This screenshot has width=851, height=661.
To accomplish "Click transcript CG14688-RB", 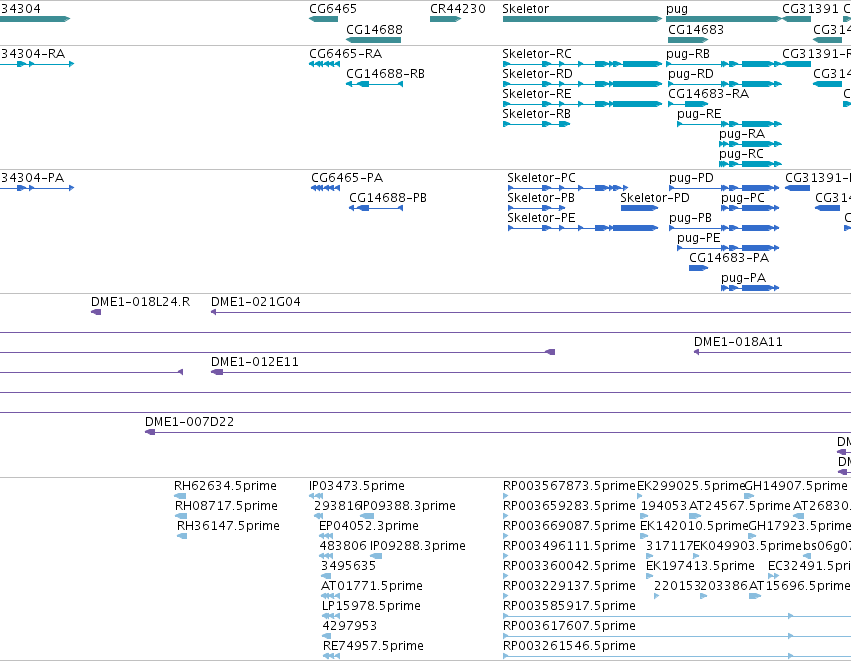I will click(x=374, y=84).
